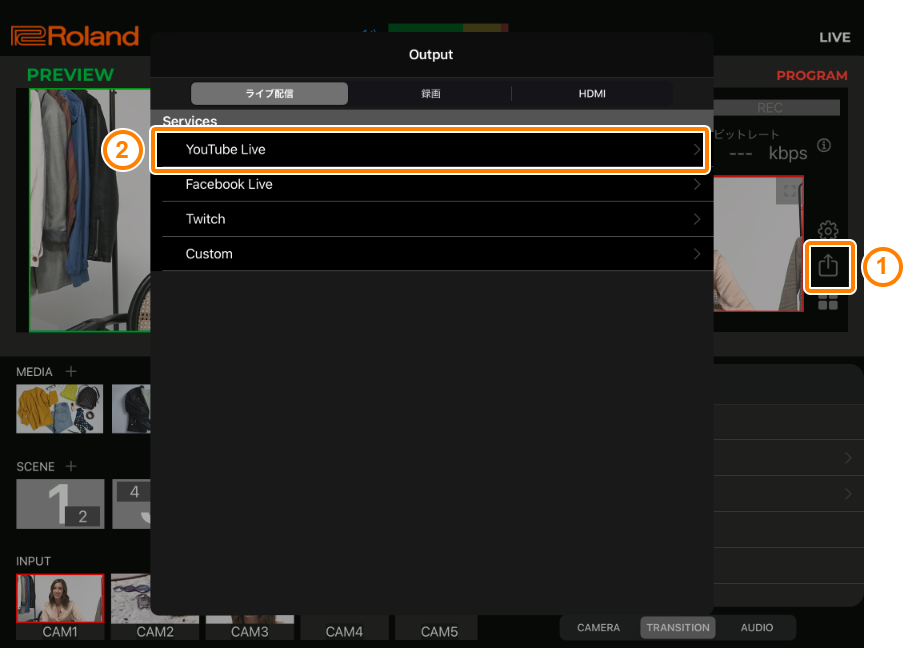
Task: Switch to the ライブ配信 tab
Action: pos(269,94)
